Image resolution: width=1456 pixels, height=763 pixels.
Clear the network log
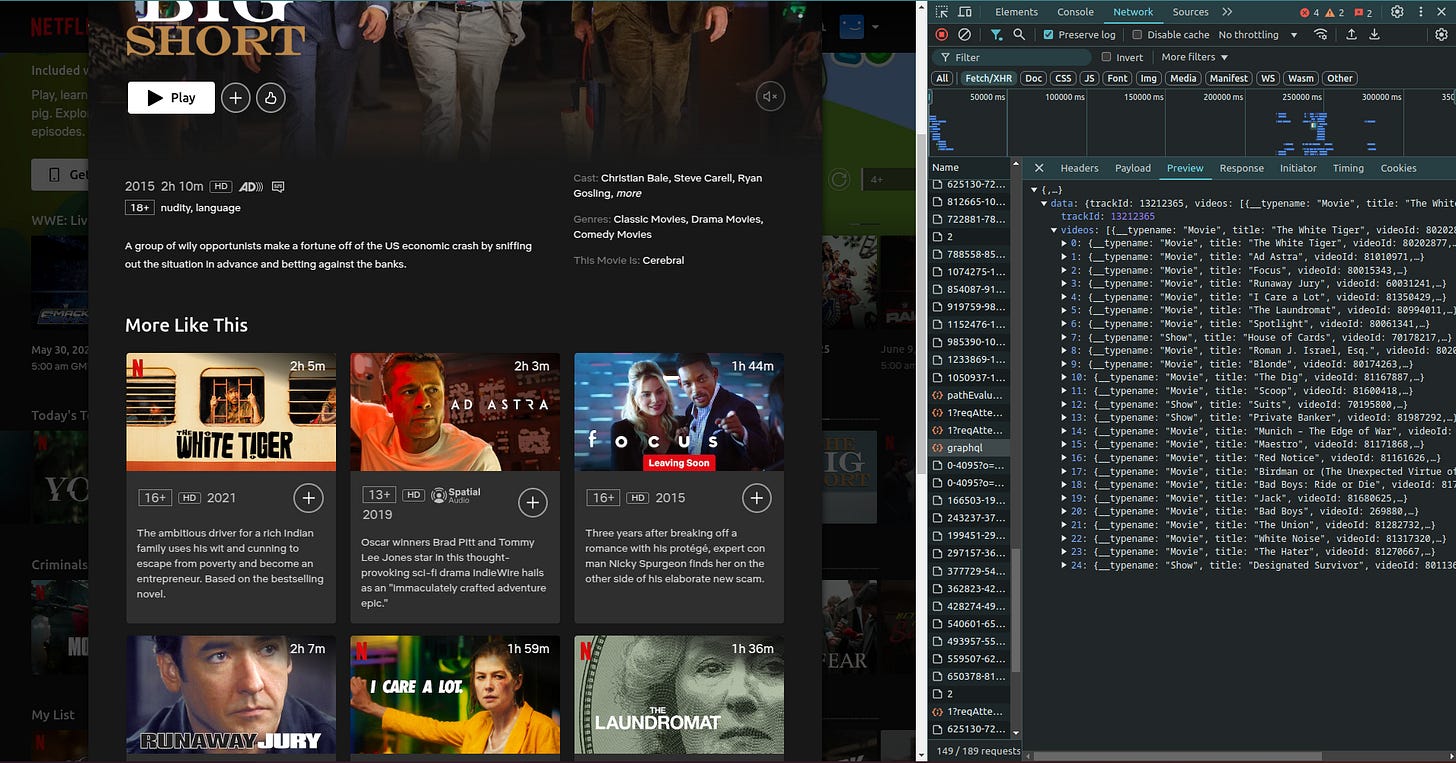[964, 34]
